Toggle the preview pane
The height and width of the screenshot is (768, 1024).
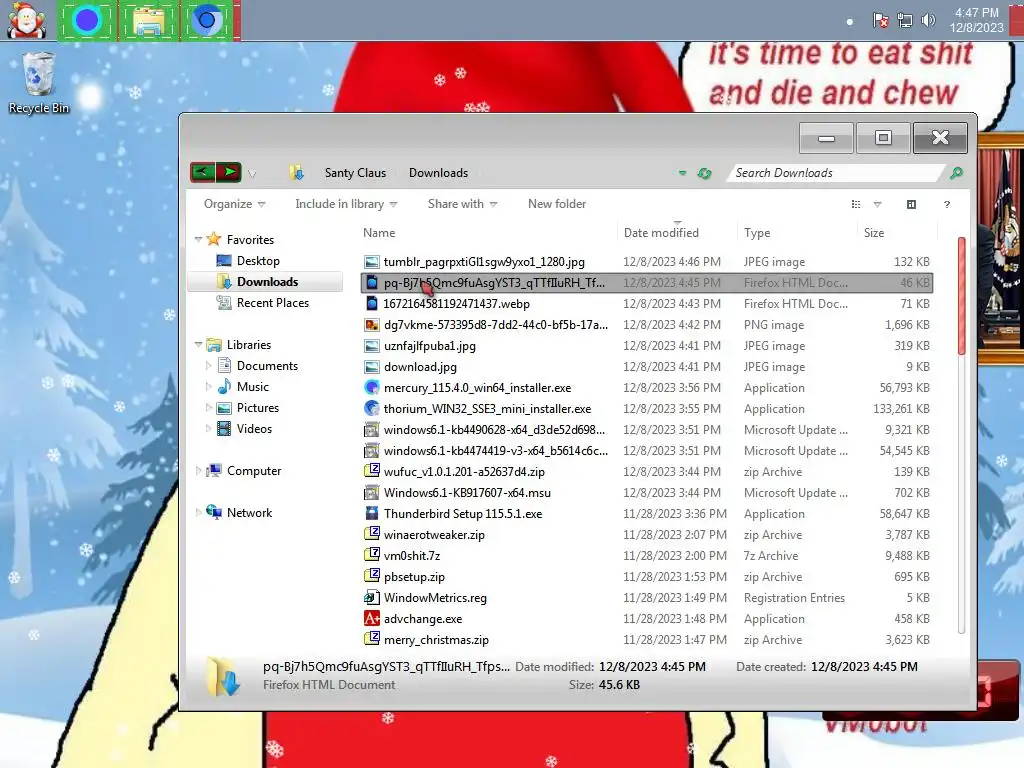click(x=911, y=204)
